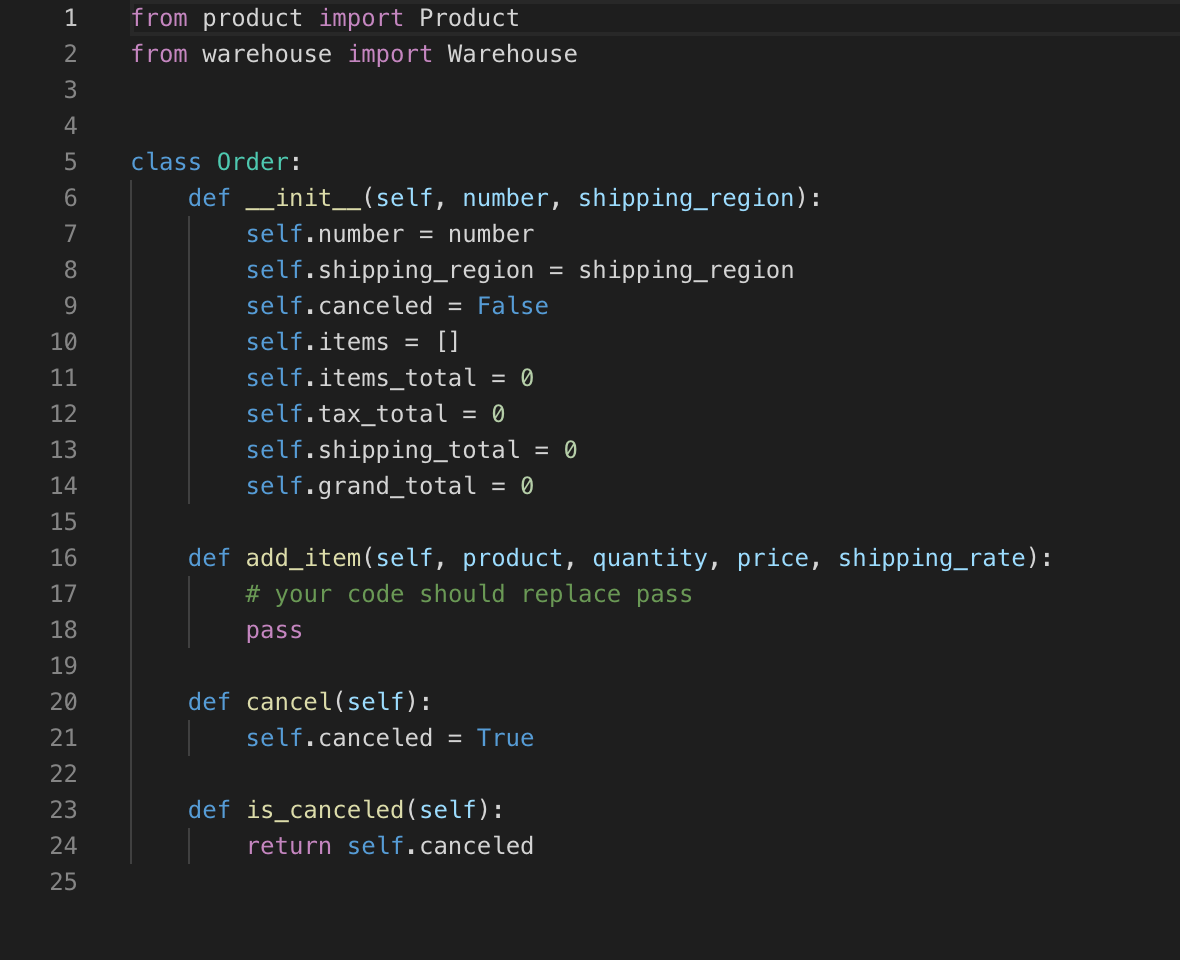
Task: Click the False value on line 9
Action: (512, 305)
